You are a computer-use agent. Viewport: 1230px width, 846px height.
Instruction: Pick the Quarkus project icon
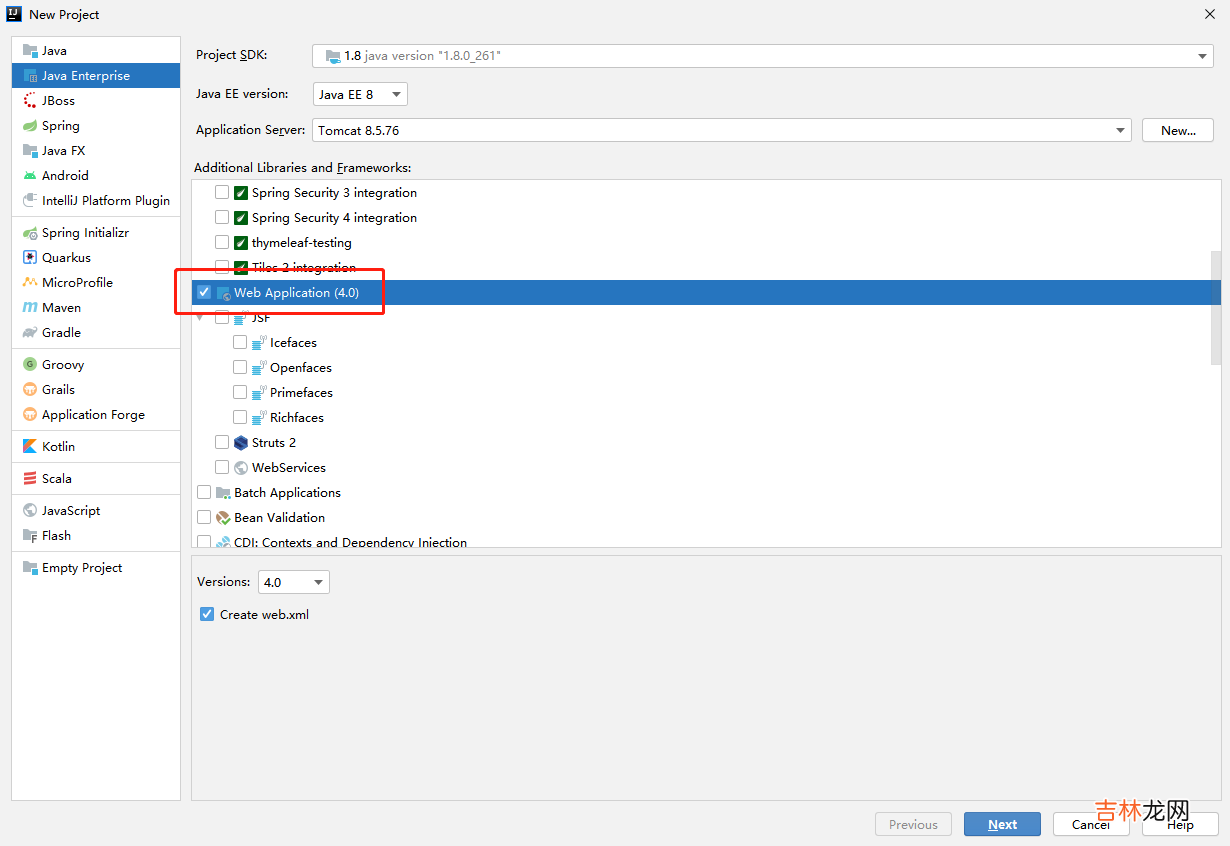click(x=30, y=258)
